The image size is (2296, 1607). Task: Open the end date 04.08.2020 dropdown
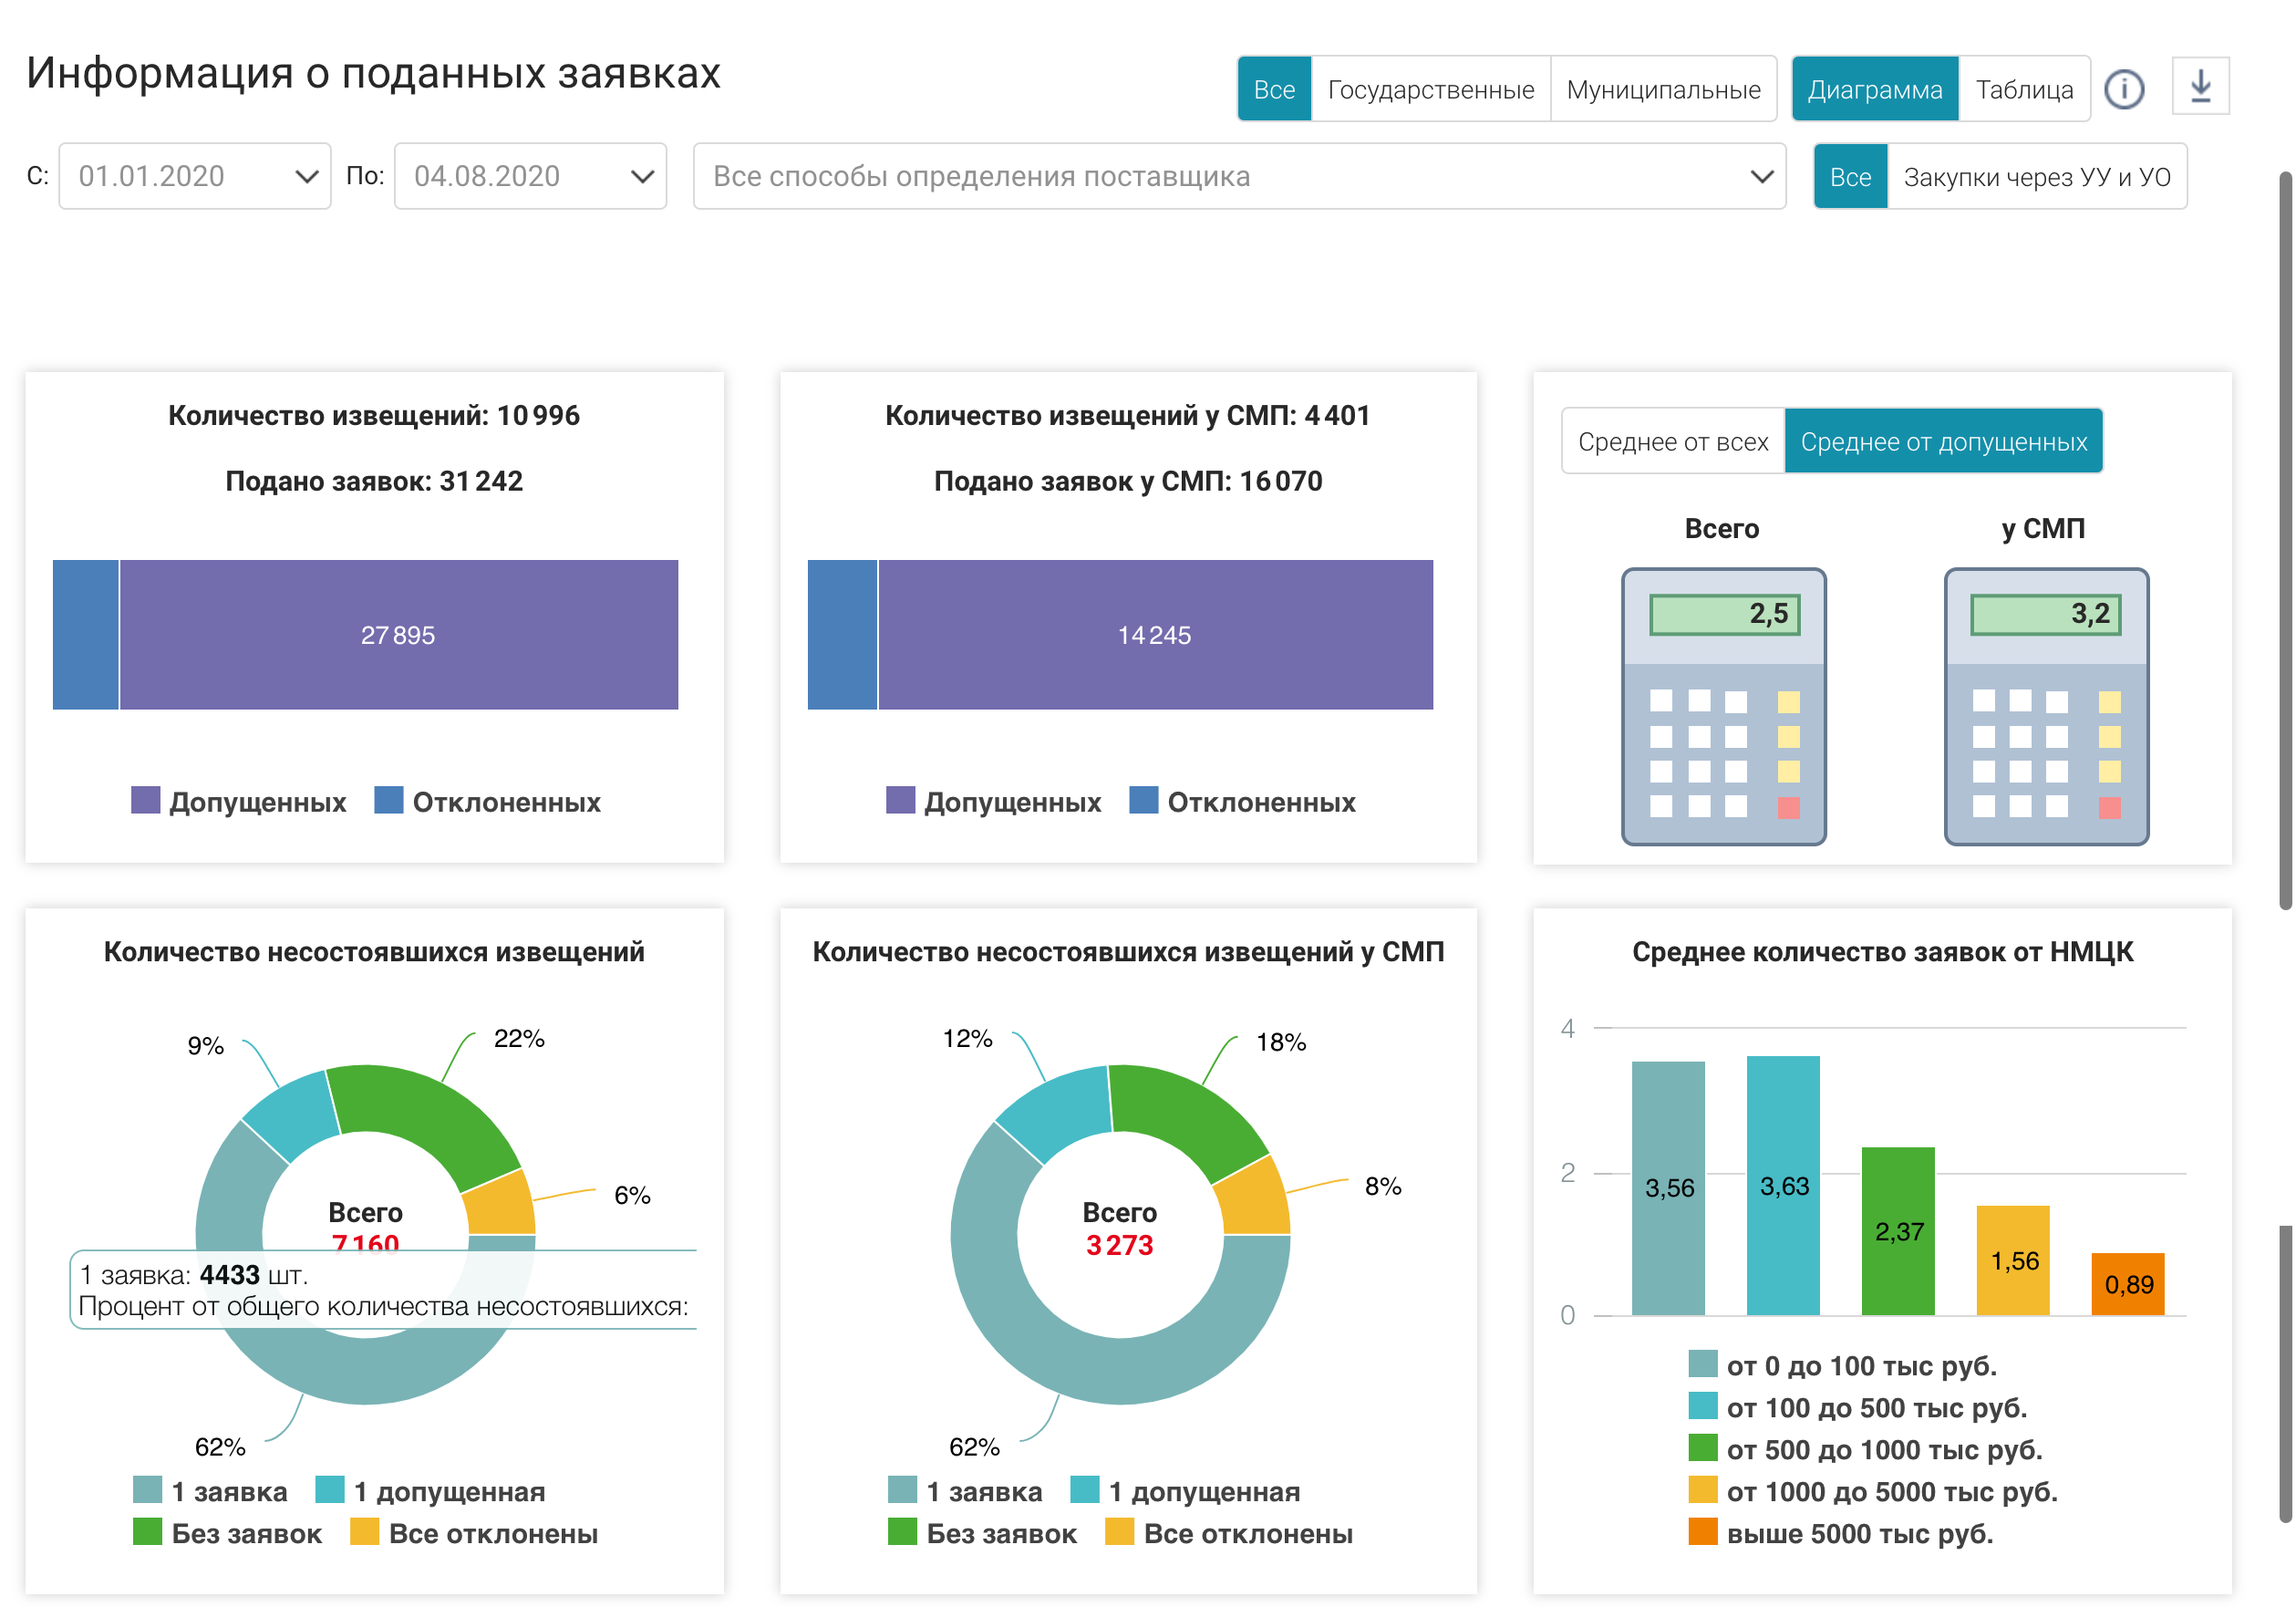[x=530, y=176]
